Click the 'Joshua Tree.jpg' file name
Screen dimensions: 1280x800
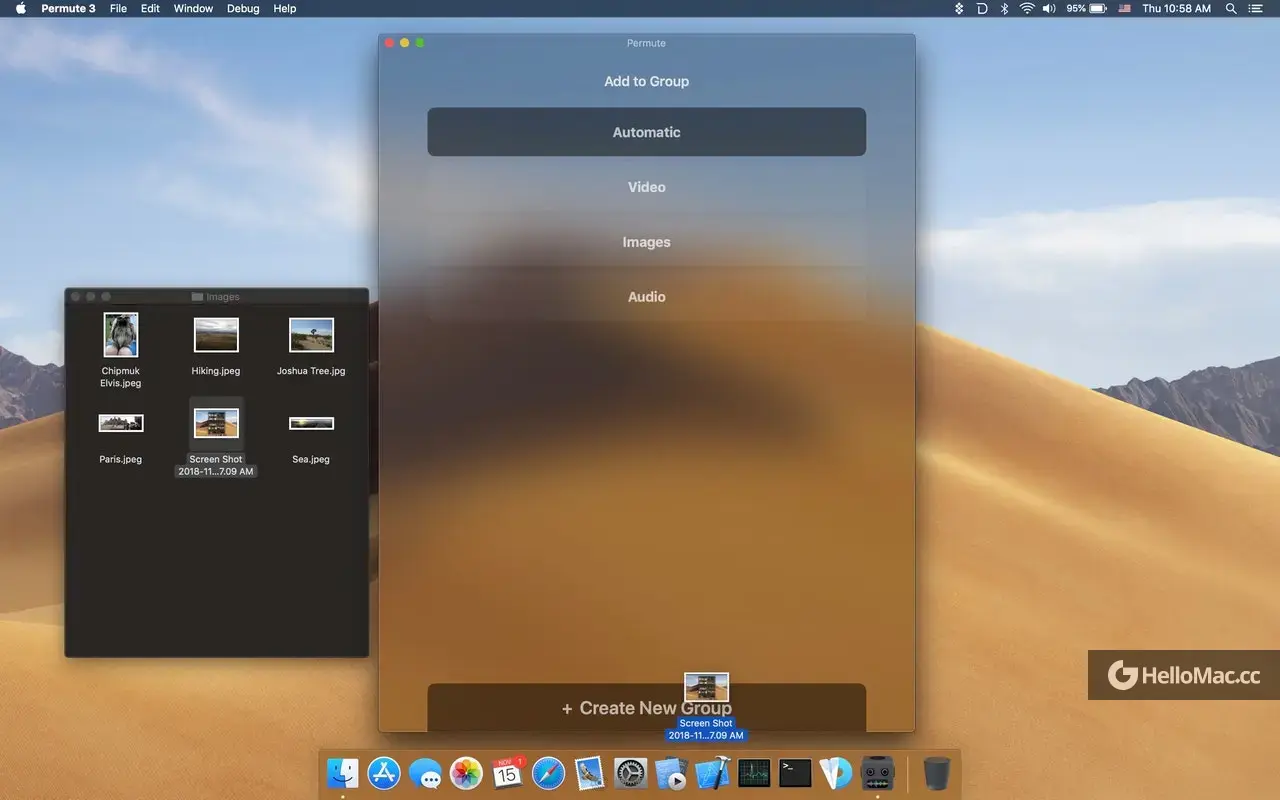(311, 371)
